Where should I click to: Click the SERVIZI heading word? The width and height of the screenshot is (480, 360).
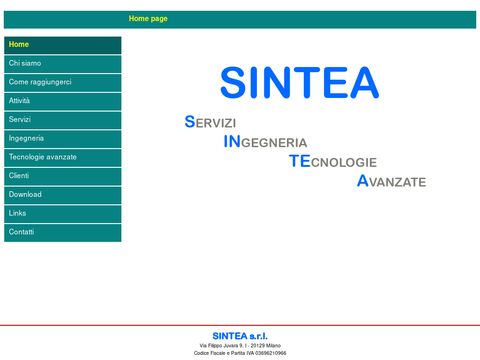click(x=210, y=122)
